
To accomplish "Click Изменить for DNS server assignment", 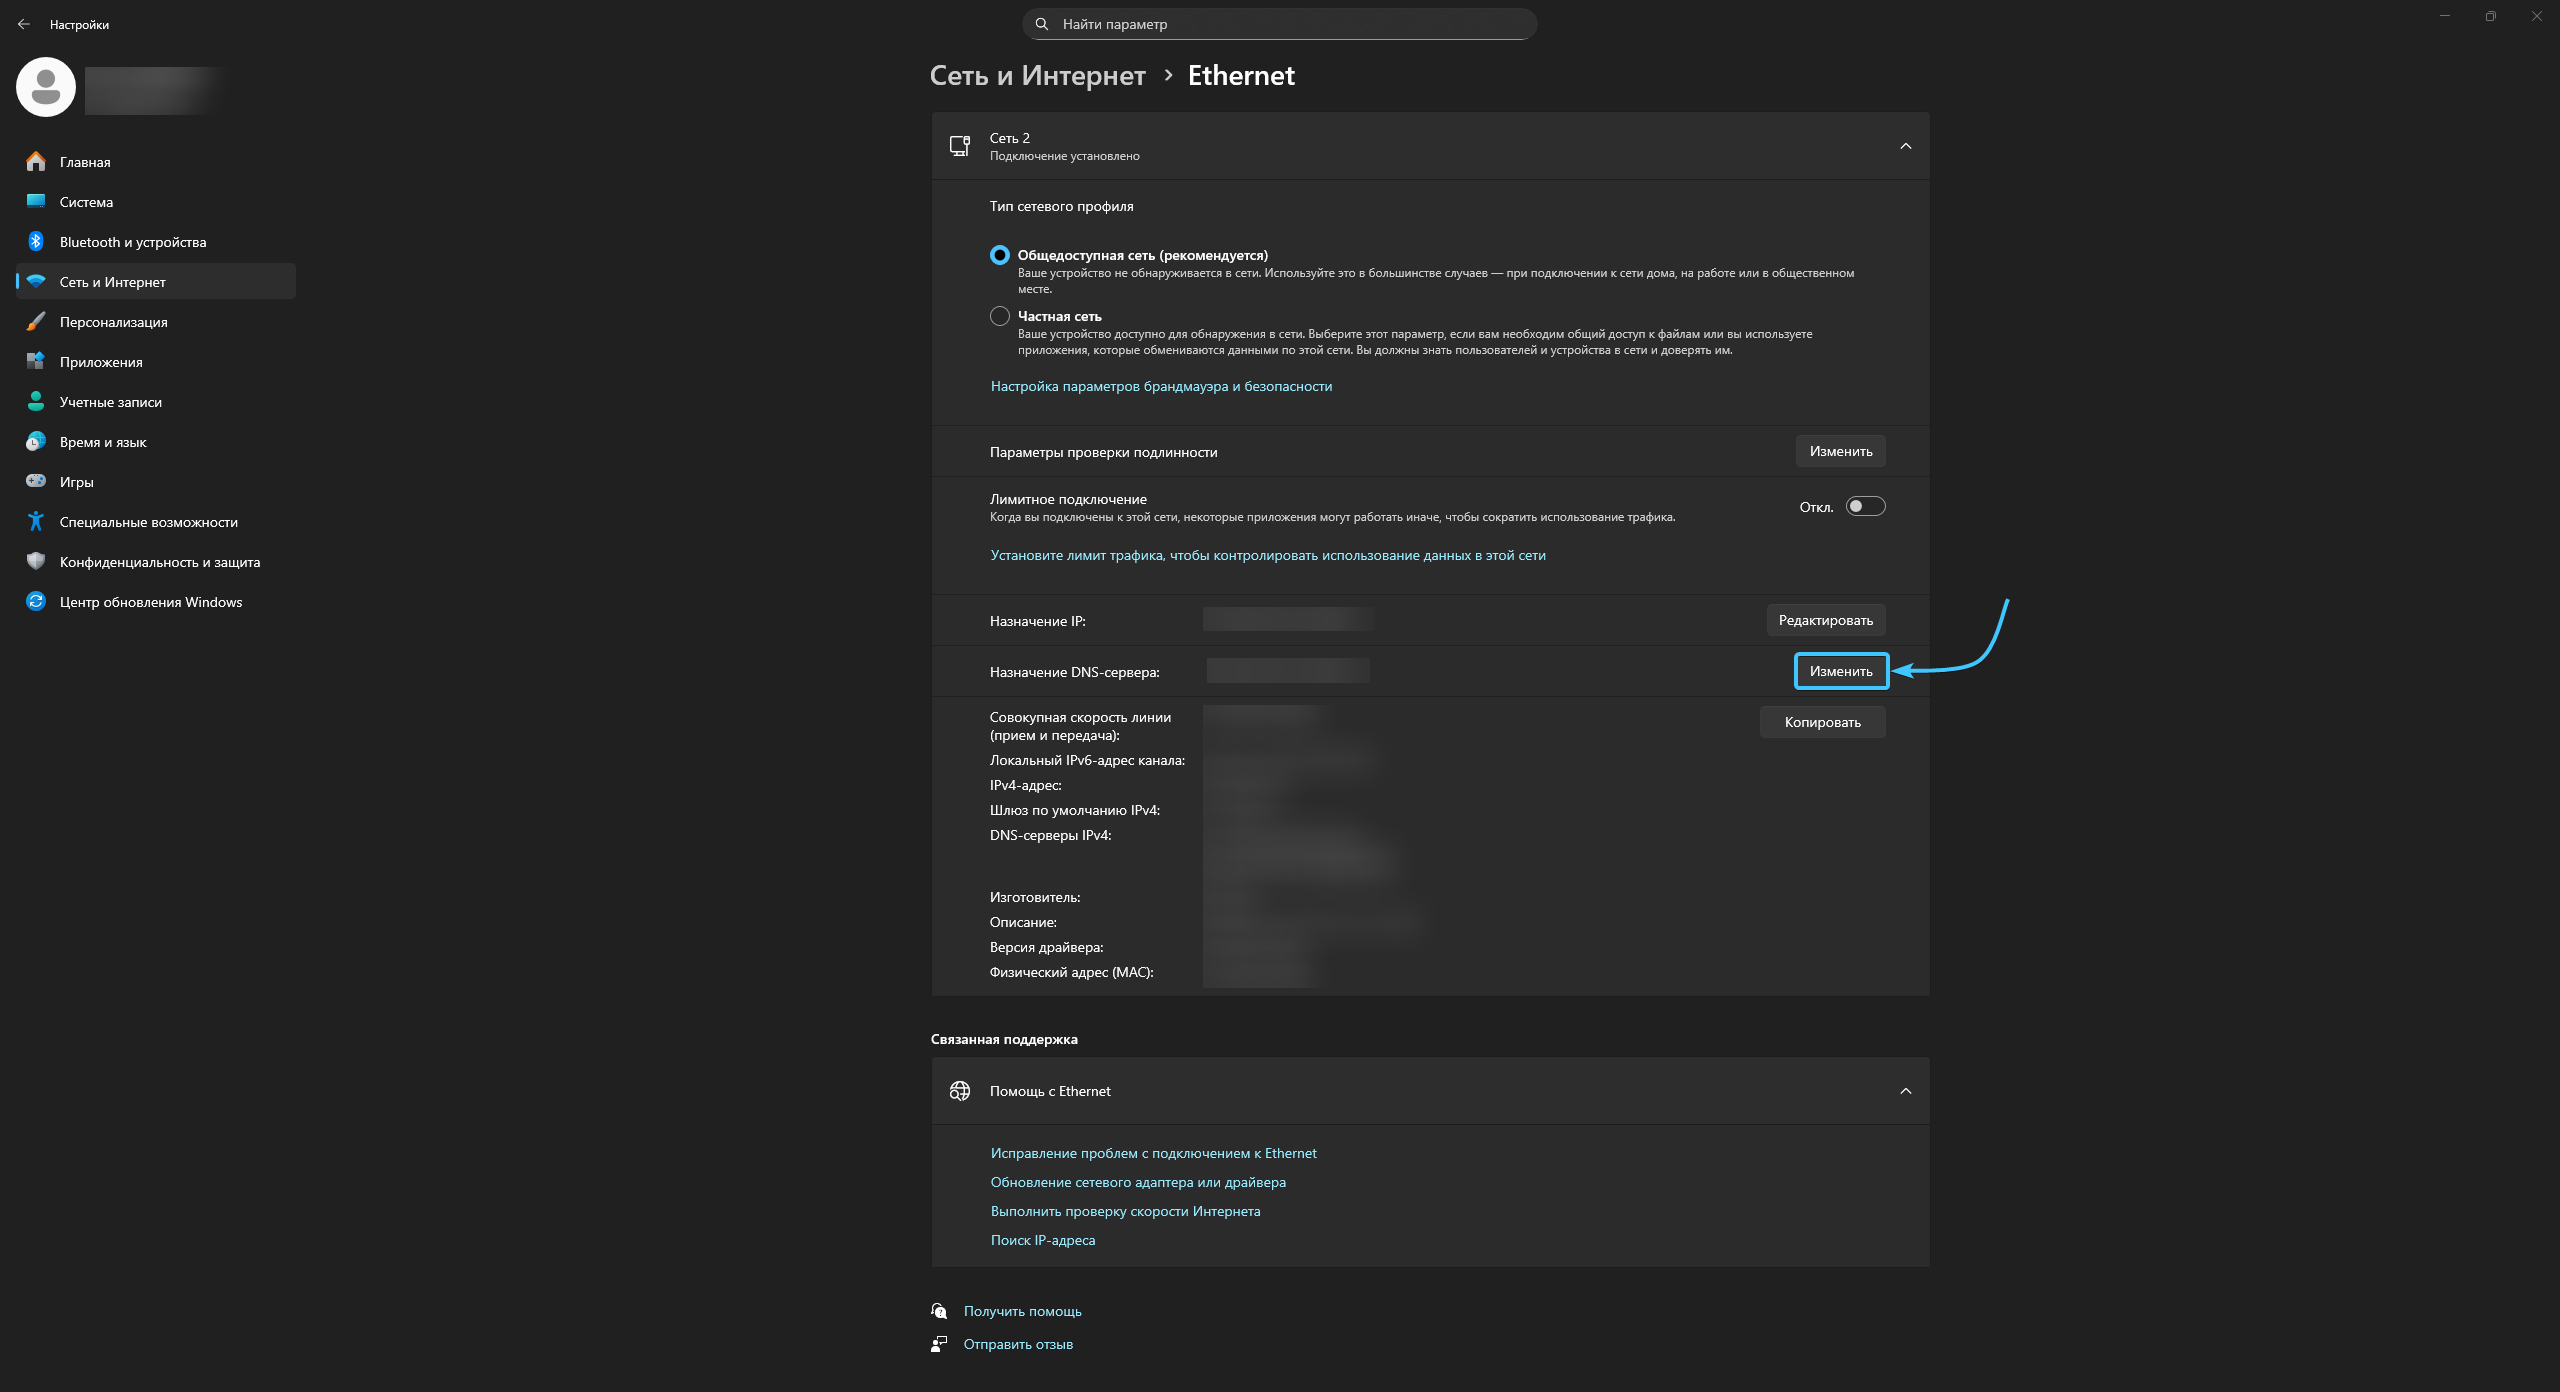I will coord(1840,671).
